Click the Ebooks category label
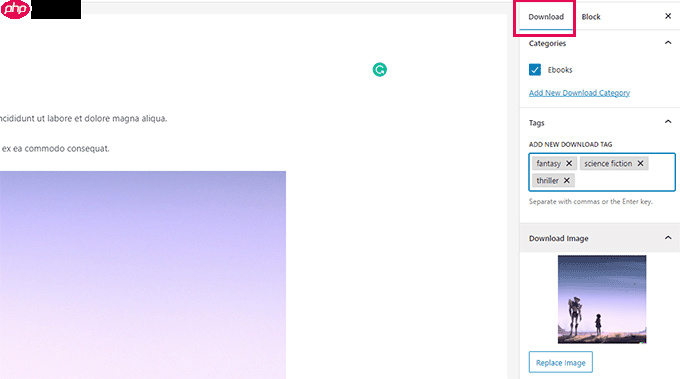Image resolution: width=680 pixels, height=379 pixels. pos(560,70)
